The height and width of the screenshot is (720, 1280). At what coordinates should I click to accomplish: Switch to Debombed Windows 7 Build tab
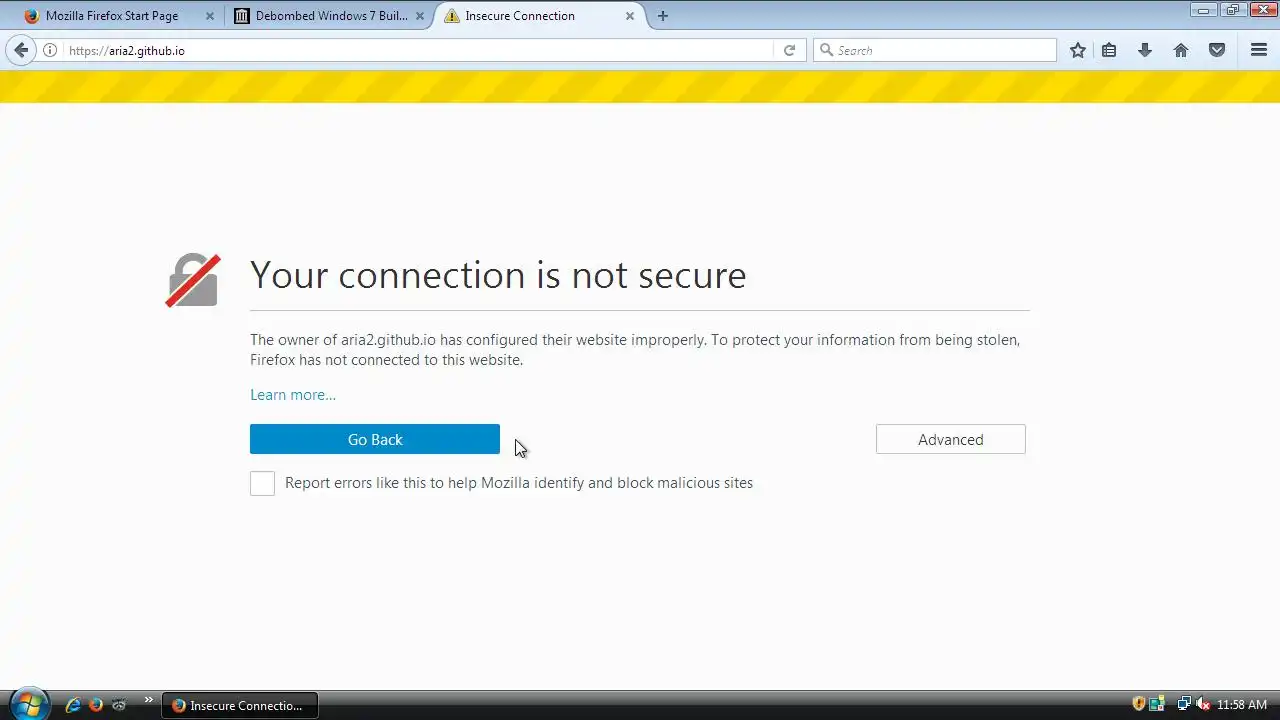[331, 16]
